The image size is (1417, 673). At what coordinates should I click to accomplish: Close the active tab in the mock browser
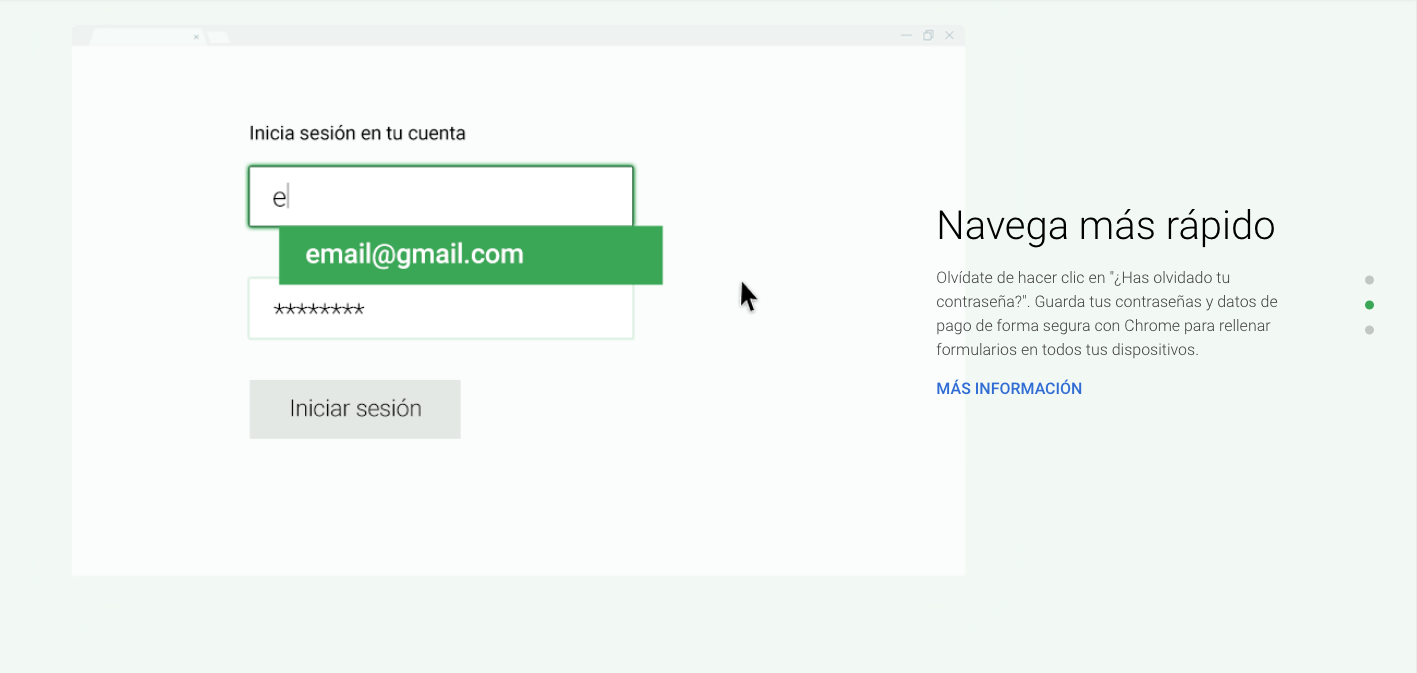click(196, 37)
